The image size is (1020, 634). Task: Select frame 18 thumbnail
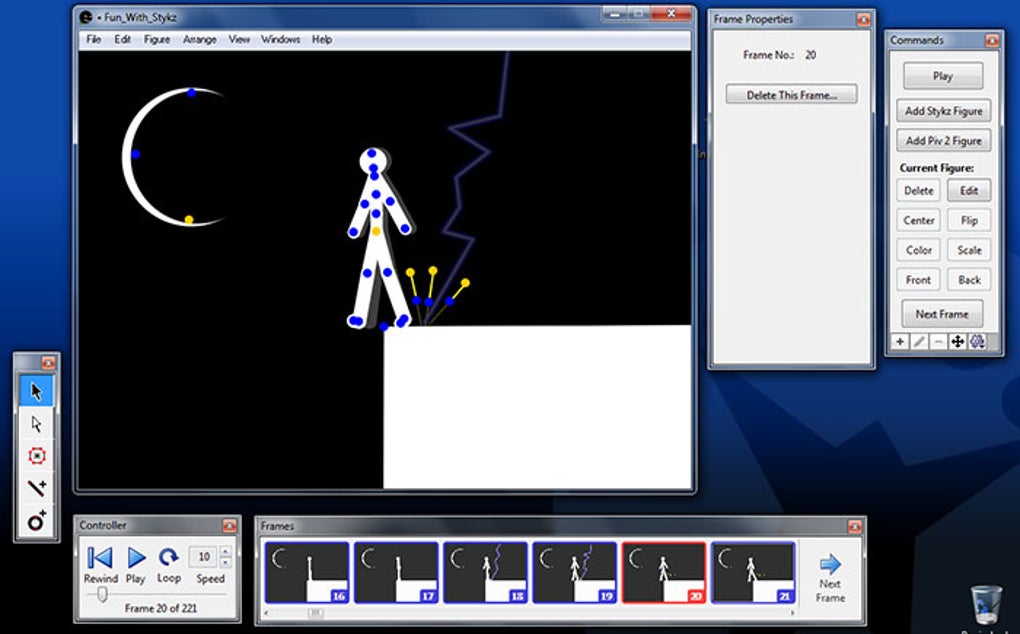pyautogui.click(x=485, y=573)
